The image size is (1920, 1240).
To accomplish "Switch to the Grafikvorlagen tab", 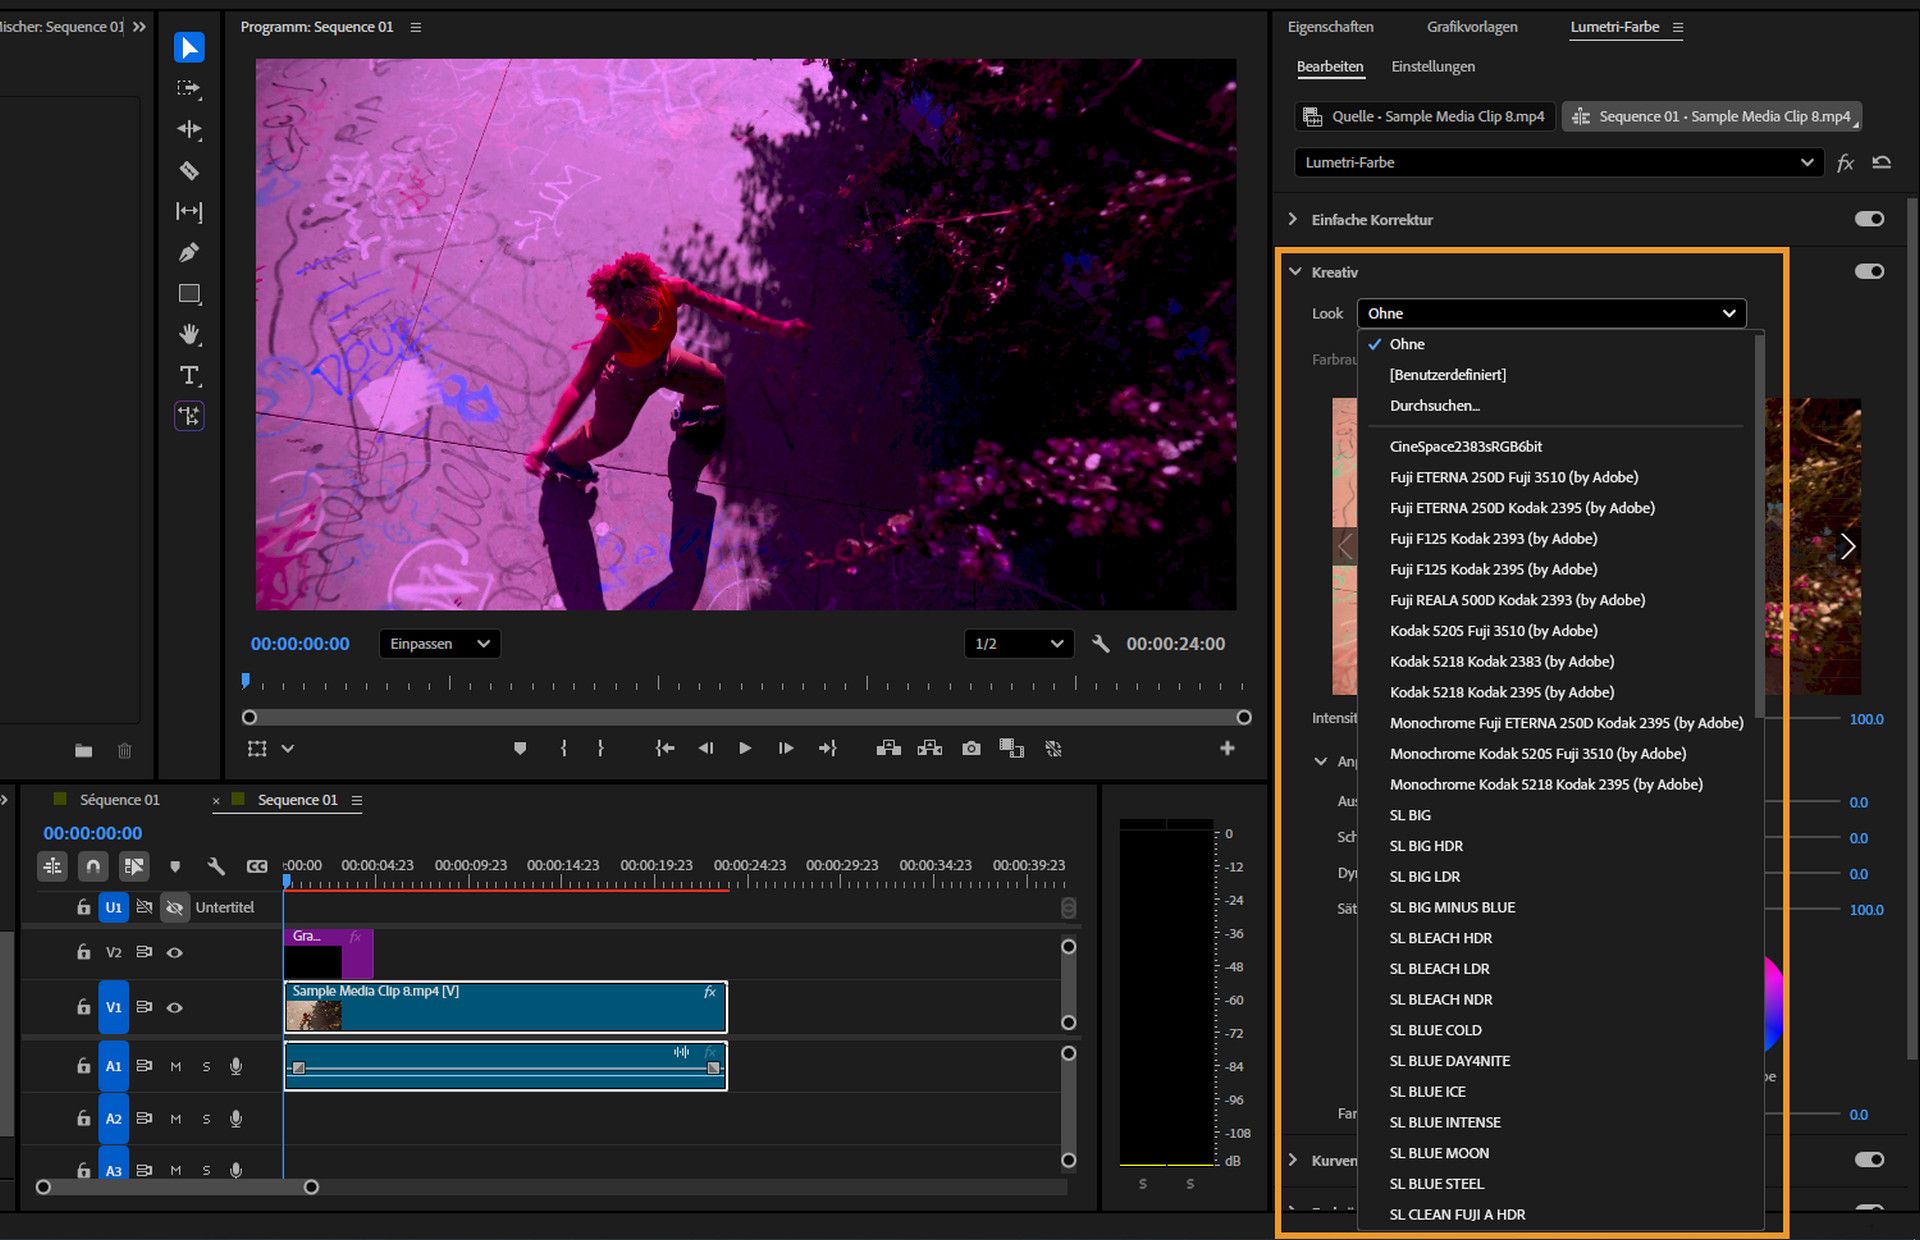I will coord(1472,27).
